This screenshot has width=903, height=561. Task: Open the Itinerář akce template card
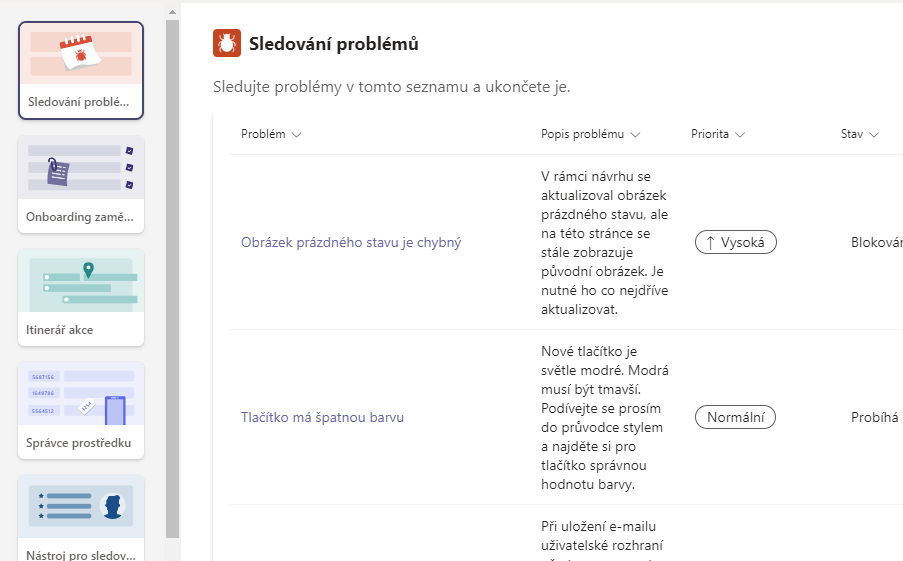point(81,297)
